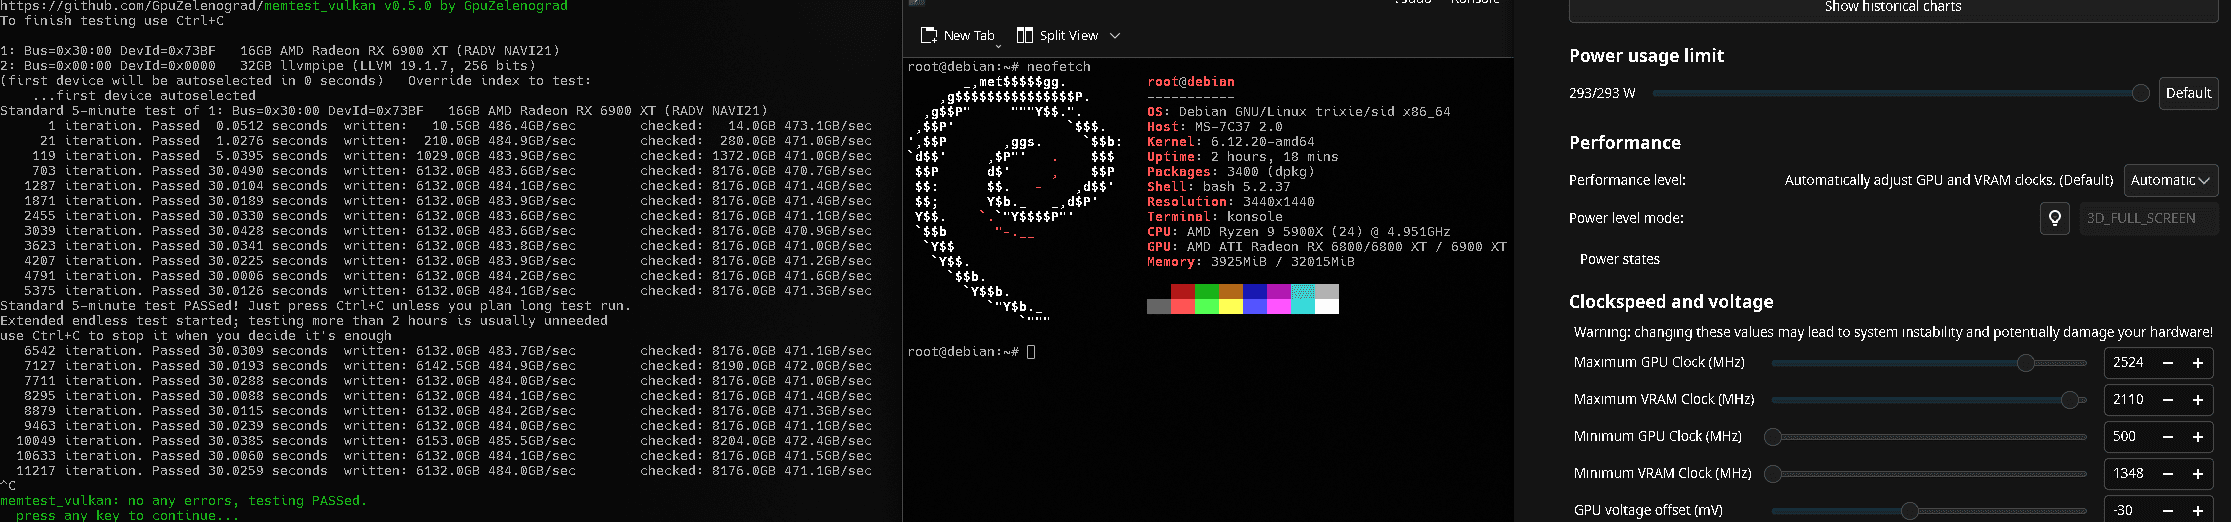Image resolution: width=2231 pixels, height=522 pixels.
Task: Increase Maximum VRAM Clock with the plus button
Action: pyautogui.click(x=2198, y=400)
